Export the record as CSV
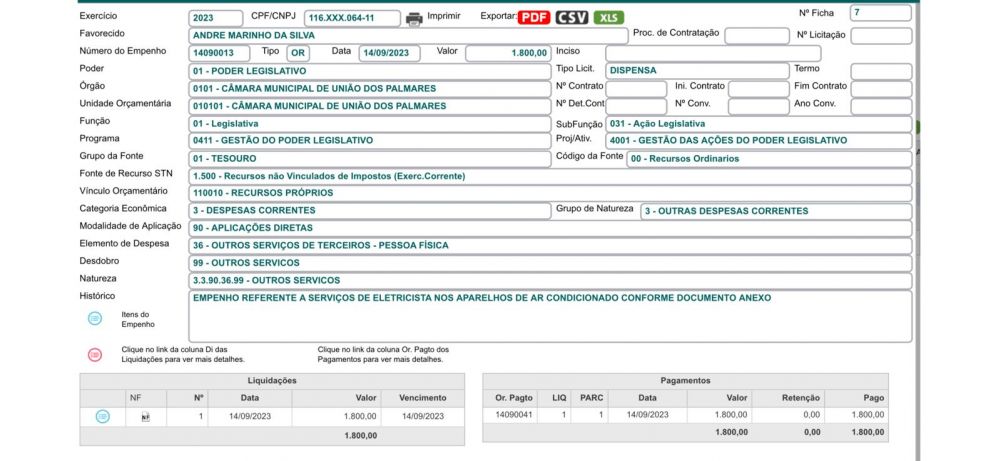Viewport: 1000px width, 461px height. [571, 18]
